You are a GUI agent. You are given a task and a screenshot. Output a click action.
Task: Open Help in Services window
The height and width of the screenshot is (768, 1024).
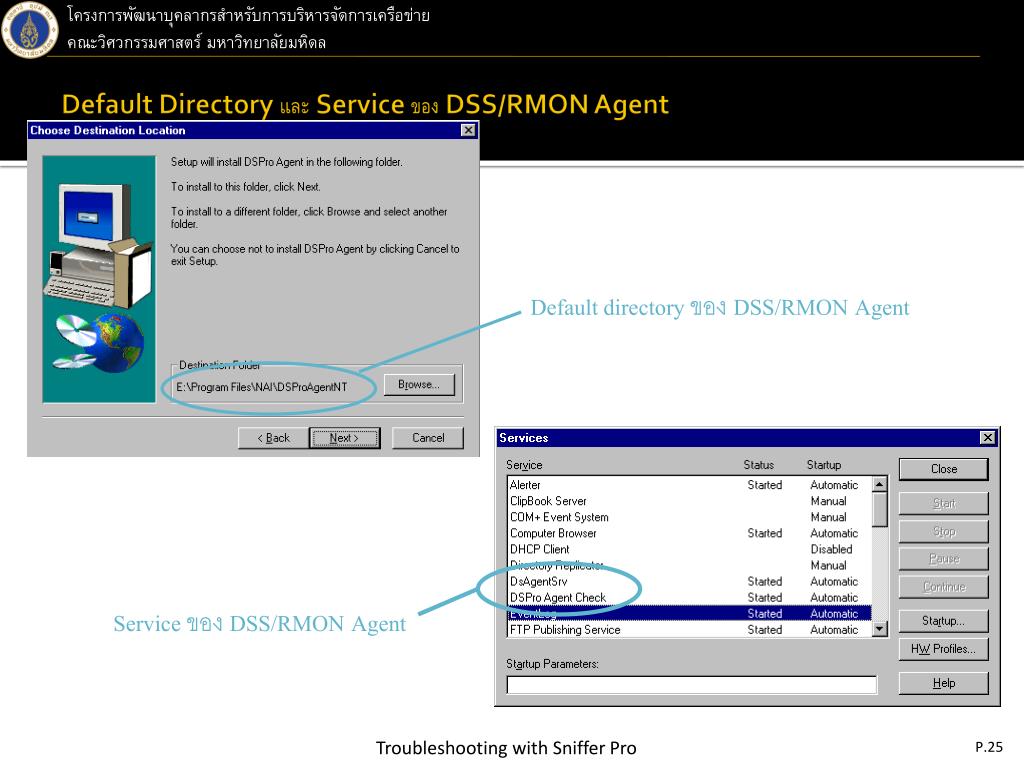coord(944,683)
